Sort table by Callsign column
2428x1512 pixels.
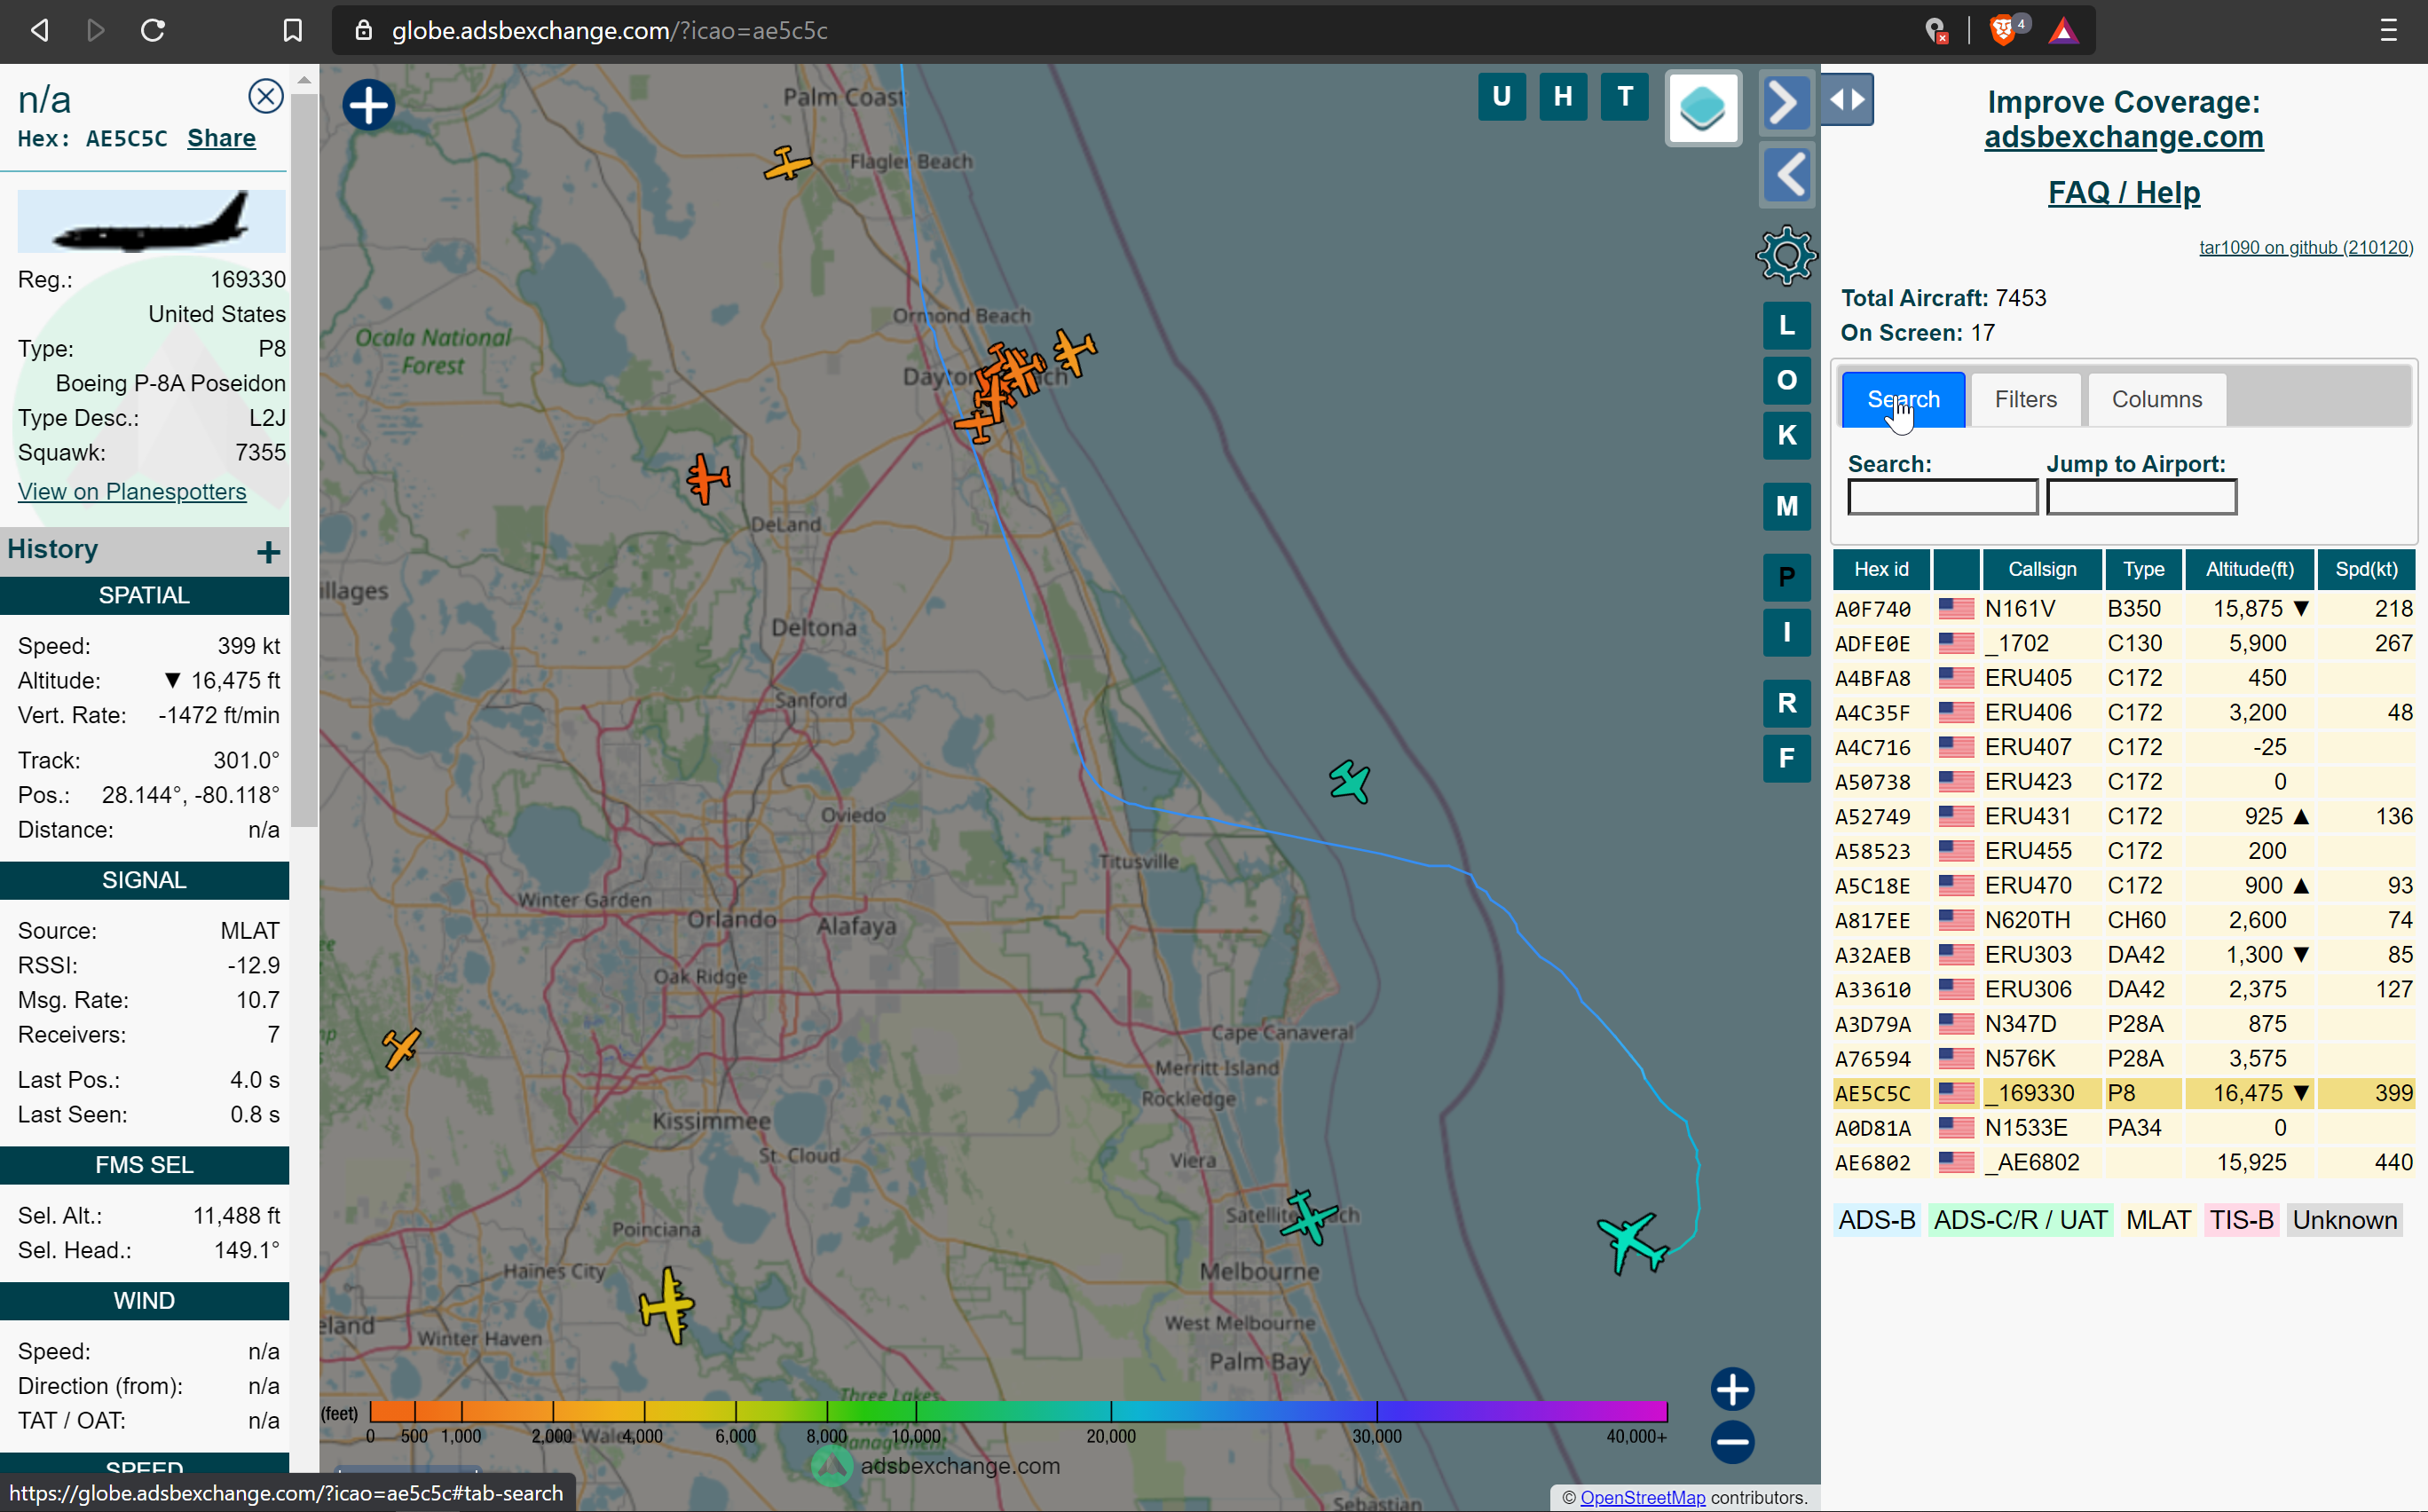tap(2041, 569)
